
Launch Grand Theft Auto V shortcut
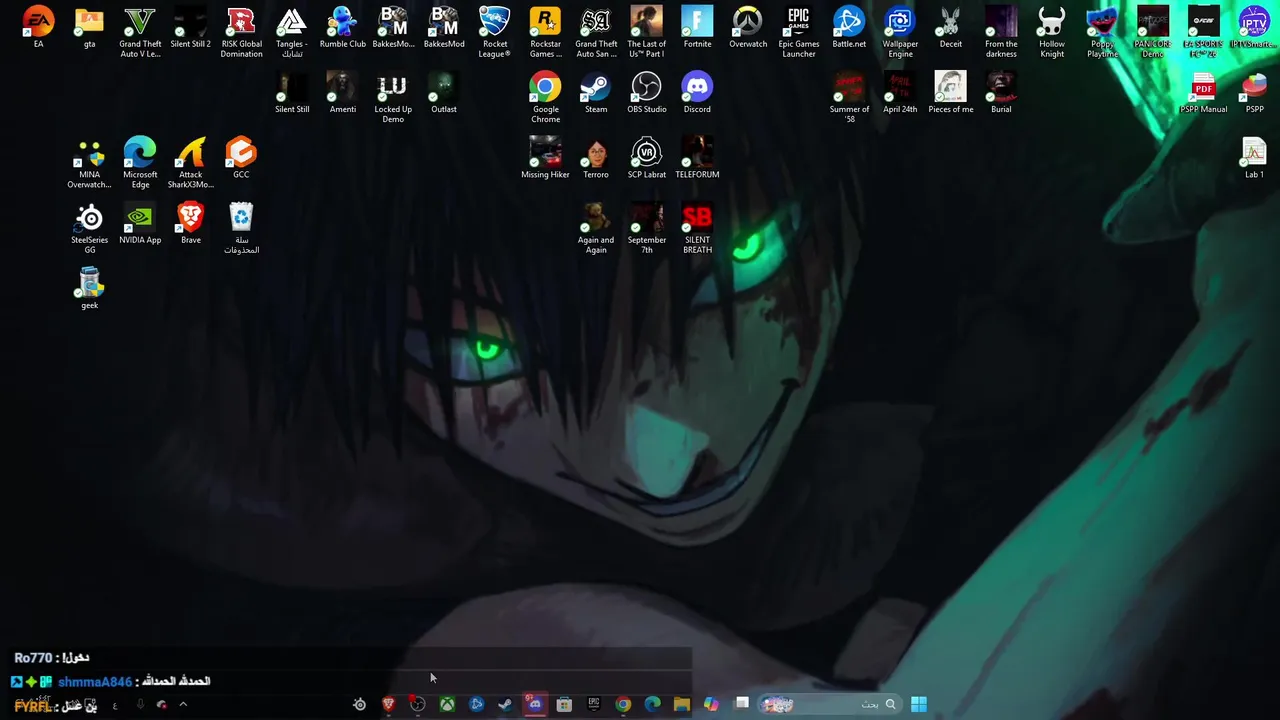coord(140,32)
